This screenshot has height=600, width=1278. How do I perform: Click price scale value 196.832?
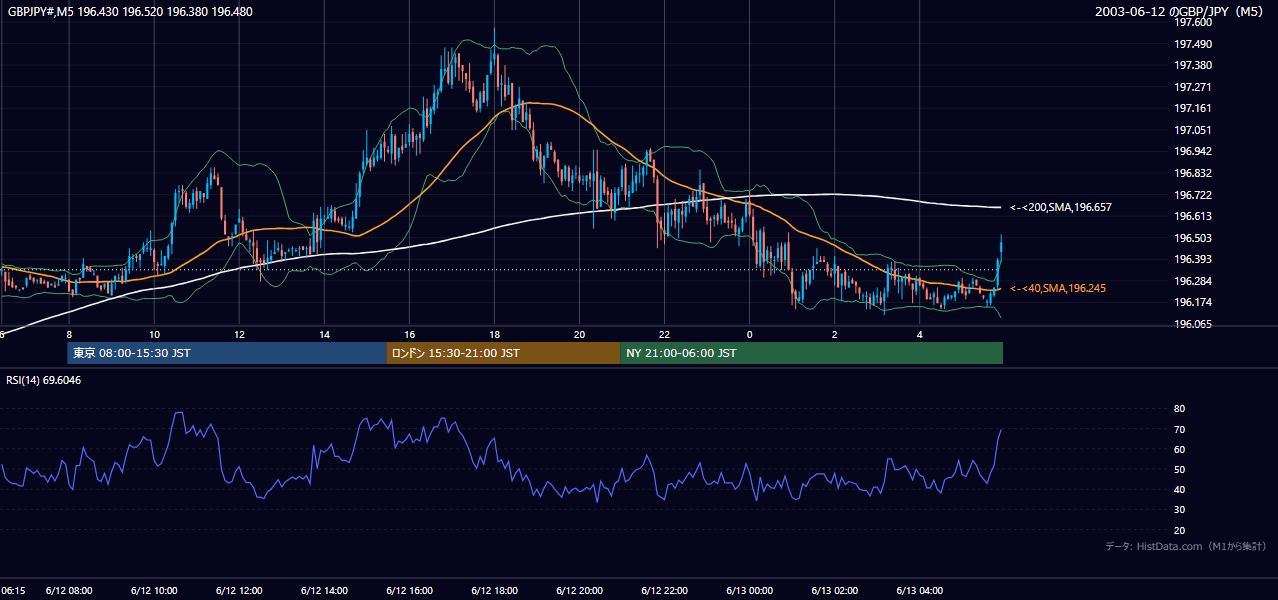pos(1193,173)
